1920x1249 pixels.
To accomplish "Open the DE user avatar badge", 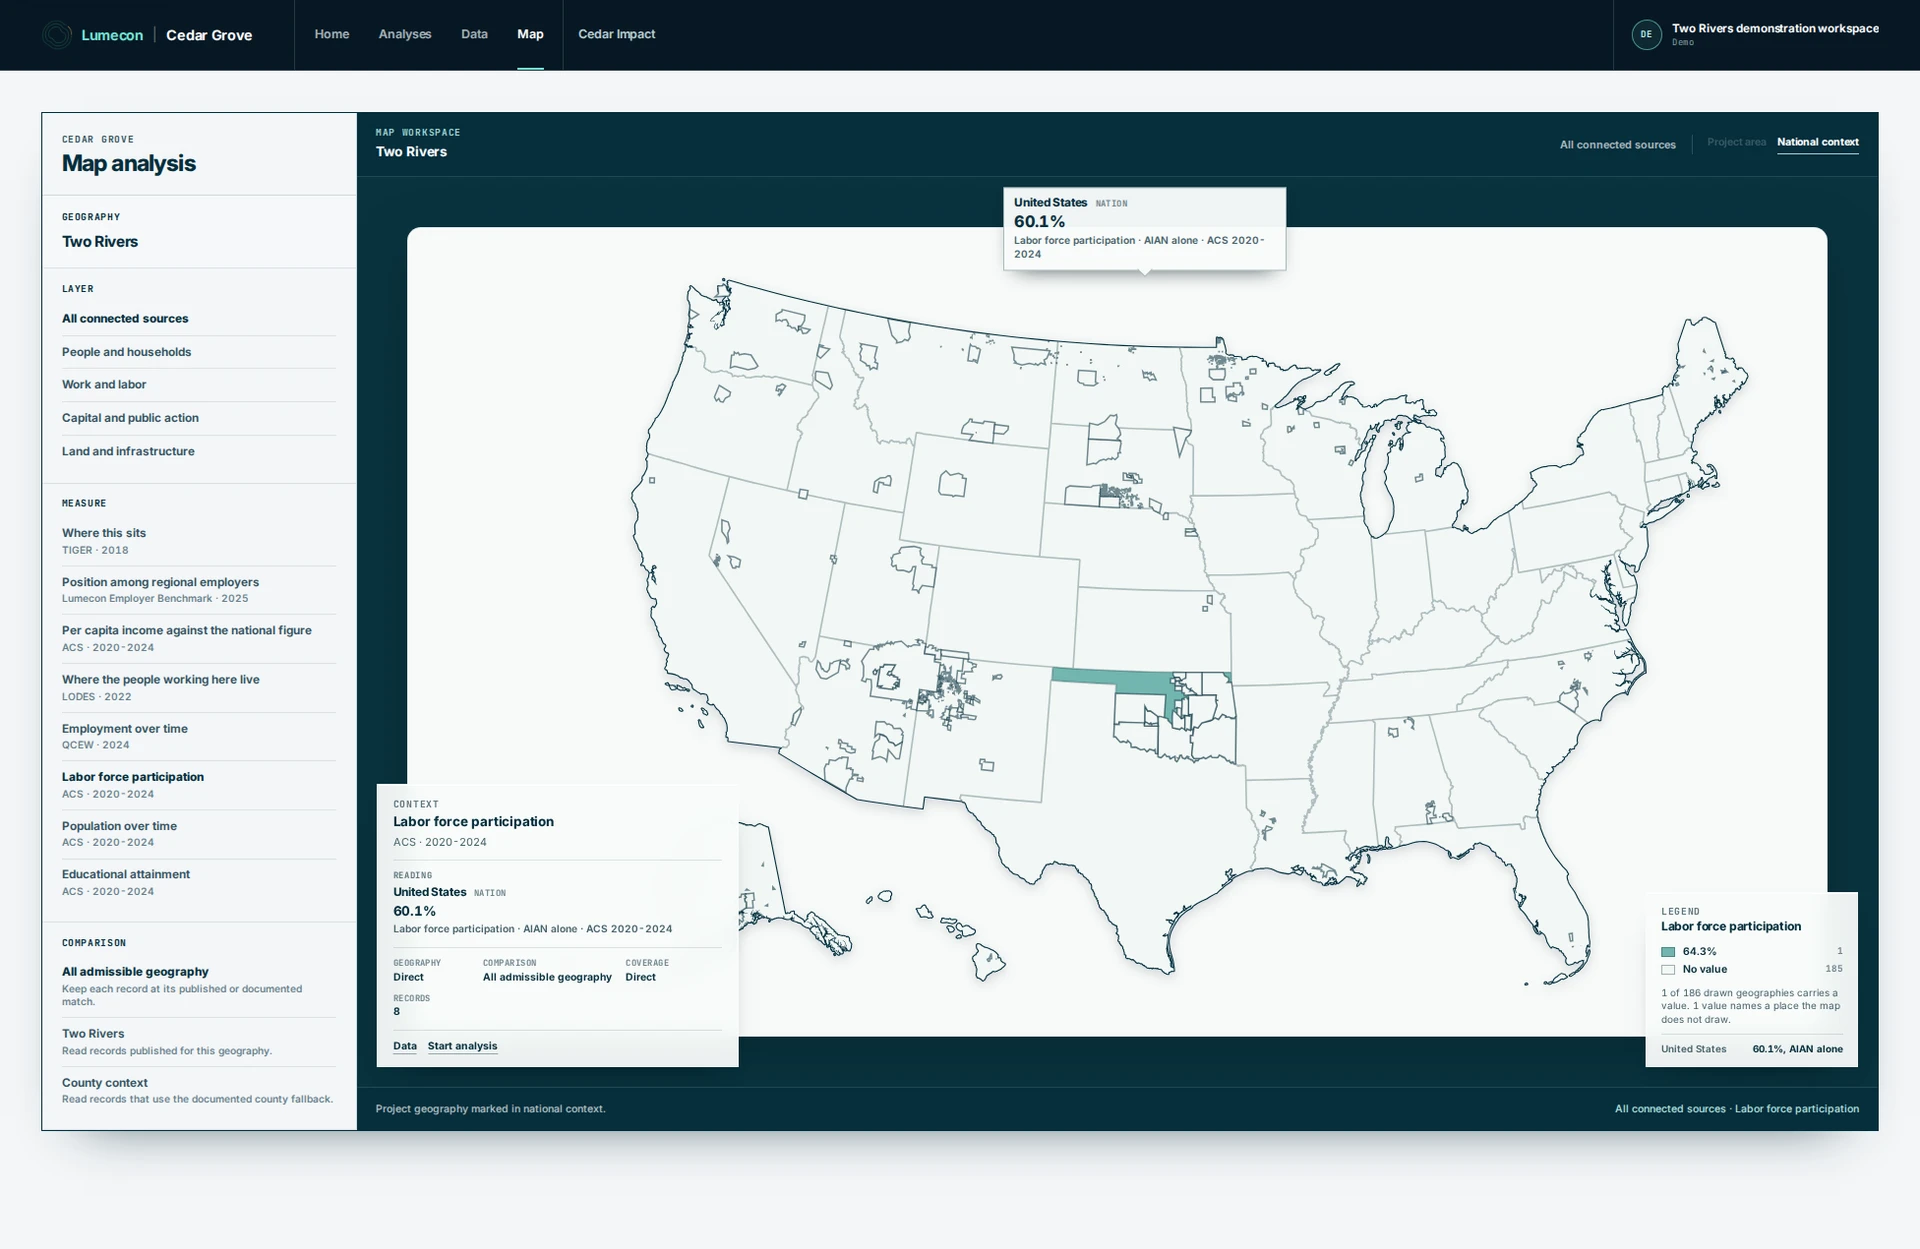I will 1646,35.
